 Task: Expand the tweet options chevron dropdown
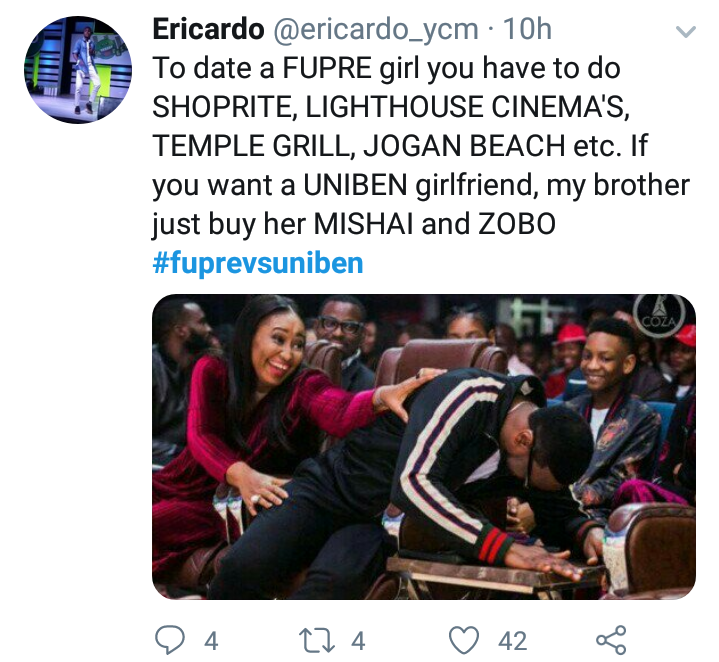click(x=686, y=31)
